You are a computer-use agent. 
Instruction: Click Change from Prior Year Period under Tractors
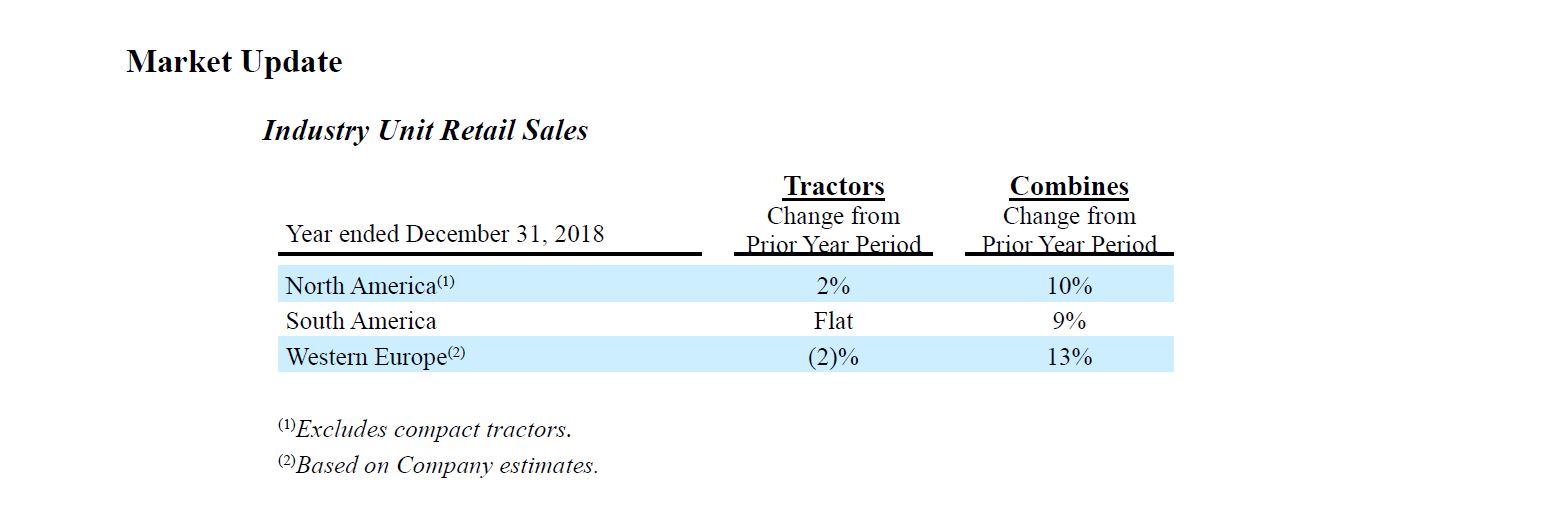click(x=833, y=230)
